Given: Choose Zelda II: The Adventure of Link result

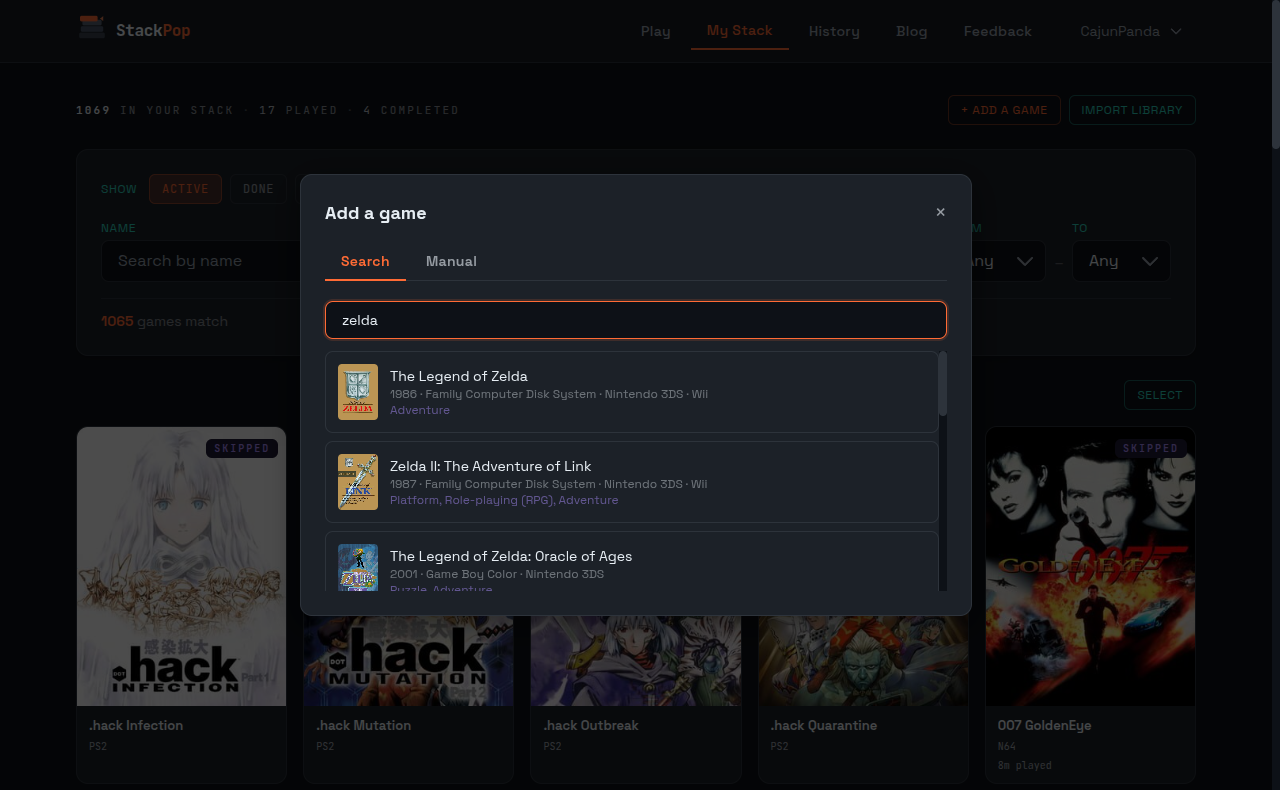Looking at the screenshot, I should [x=632, y=482].
